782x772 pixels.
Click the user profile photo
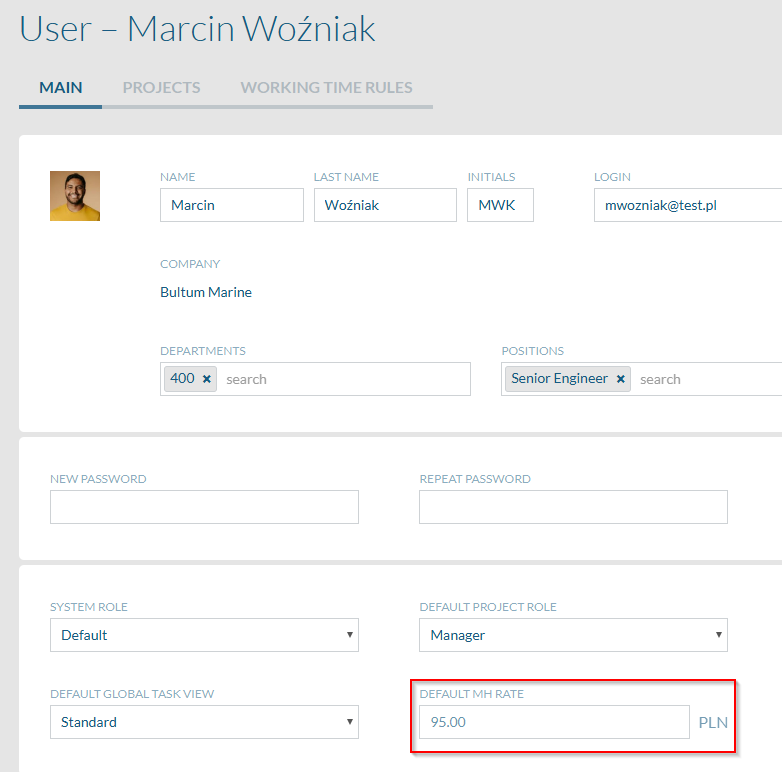[75, 196]
